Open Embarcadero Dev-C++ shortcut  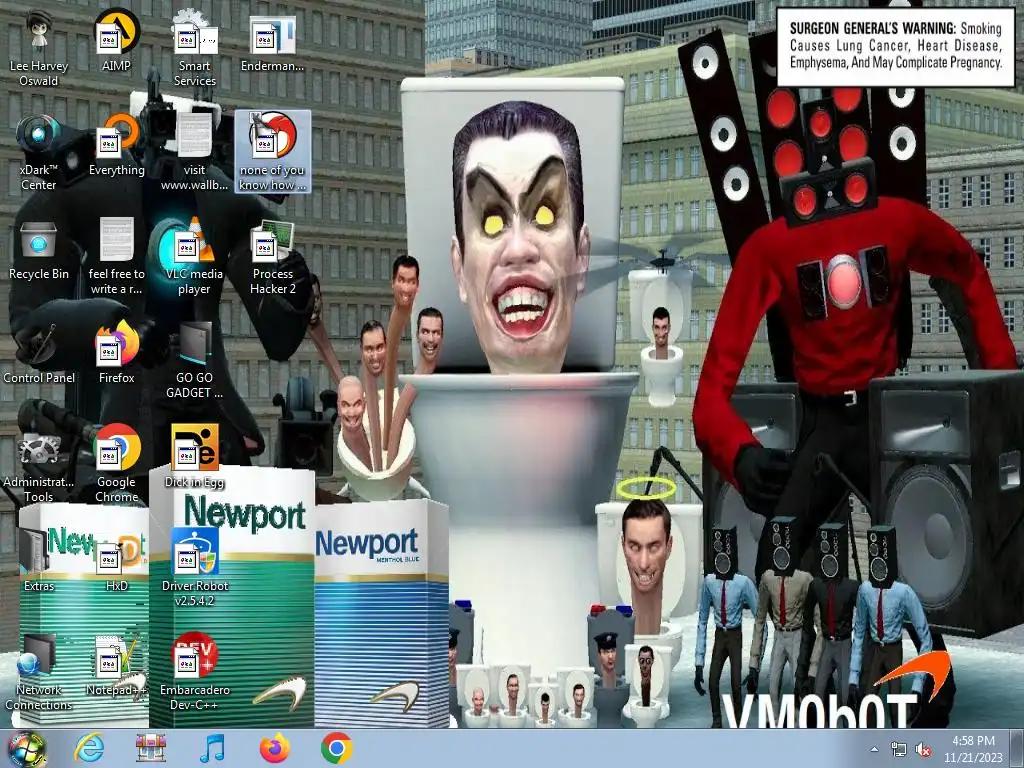[195, 673]
